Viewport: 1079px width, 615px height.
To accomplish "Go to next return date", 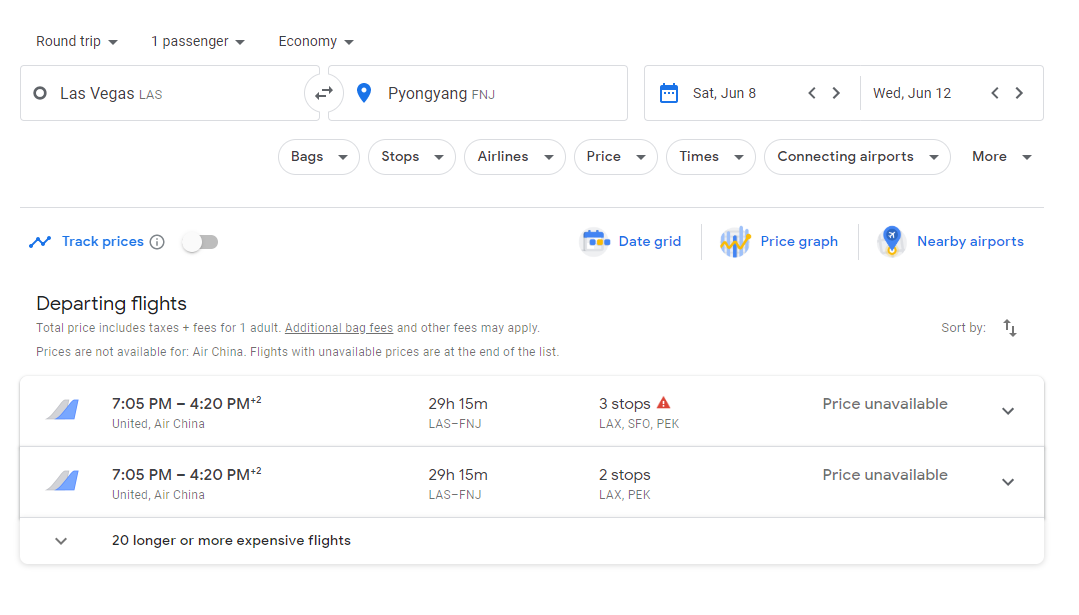I will point(1019,93).
